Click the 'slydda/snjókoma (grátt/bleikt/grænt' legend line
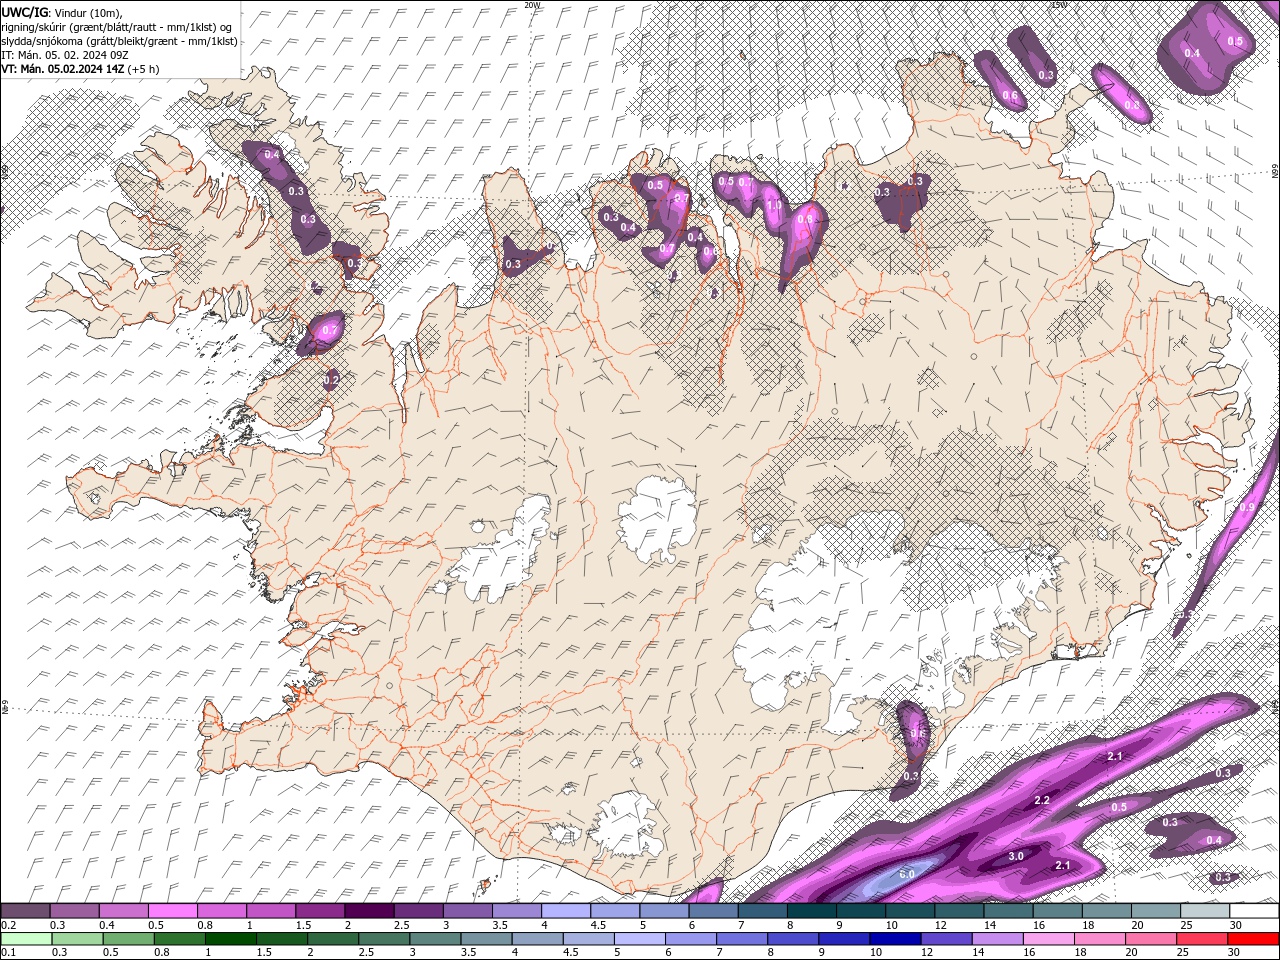The height and width of the screenshot is (960, 1280). [x=119, y=41]
